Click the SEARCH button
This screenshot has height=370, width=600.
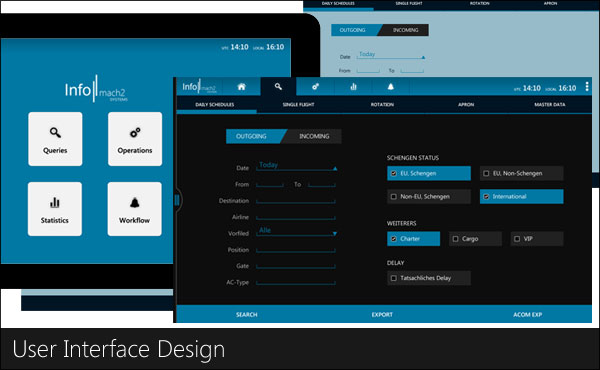pyautogui.click(x=246, y=315)
